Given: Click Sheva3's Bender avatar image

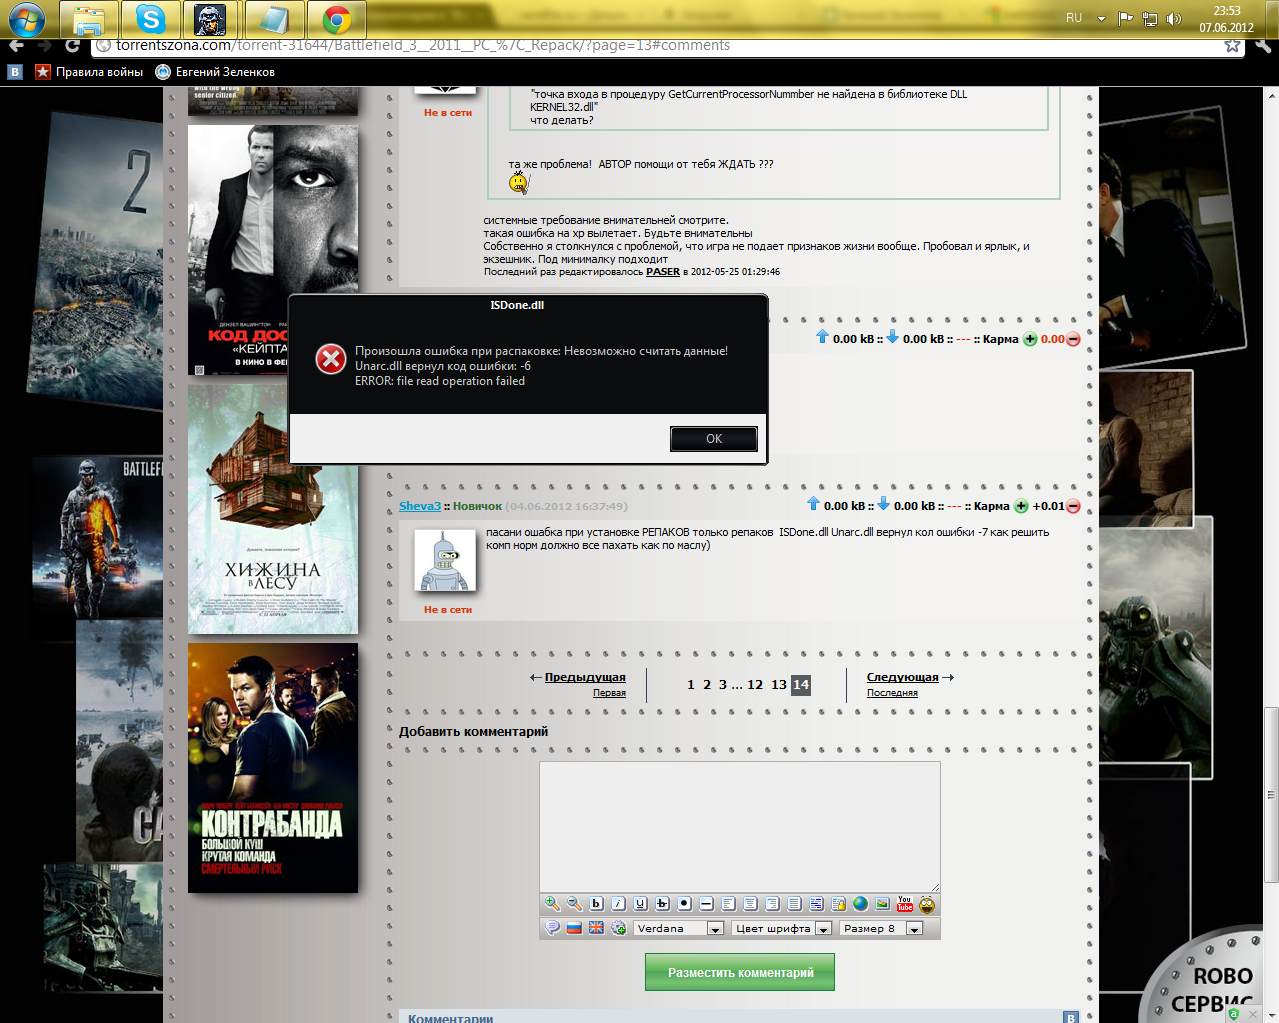Looking at the screenshot, I should point(445,560).
